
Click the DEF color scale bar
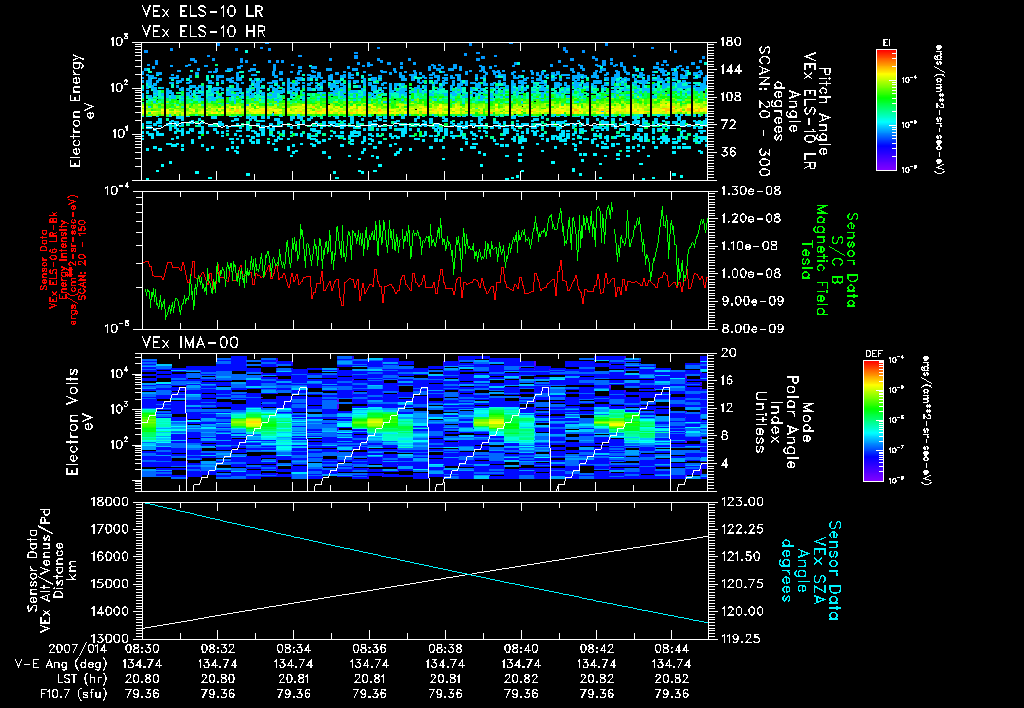pos(873,421)
